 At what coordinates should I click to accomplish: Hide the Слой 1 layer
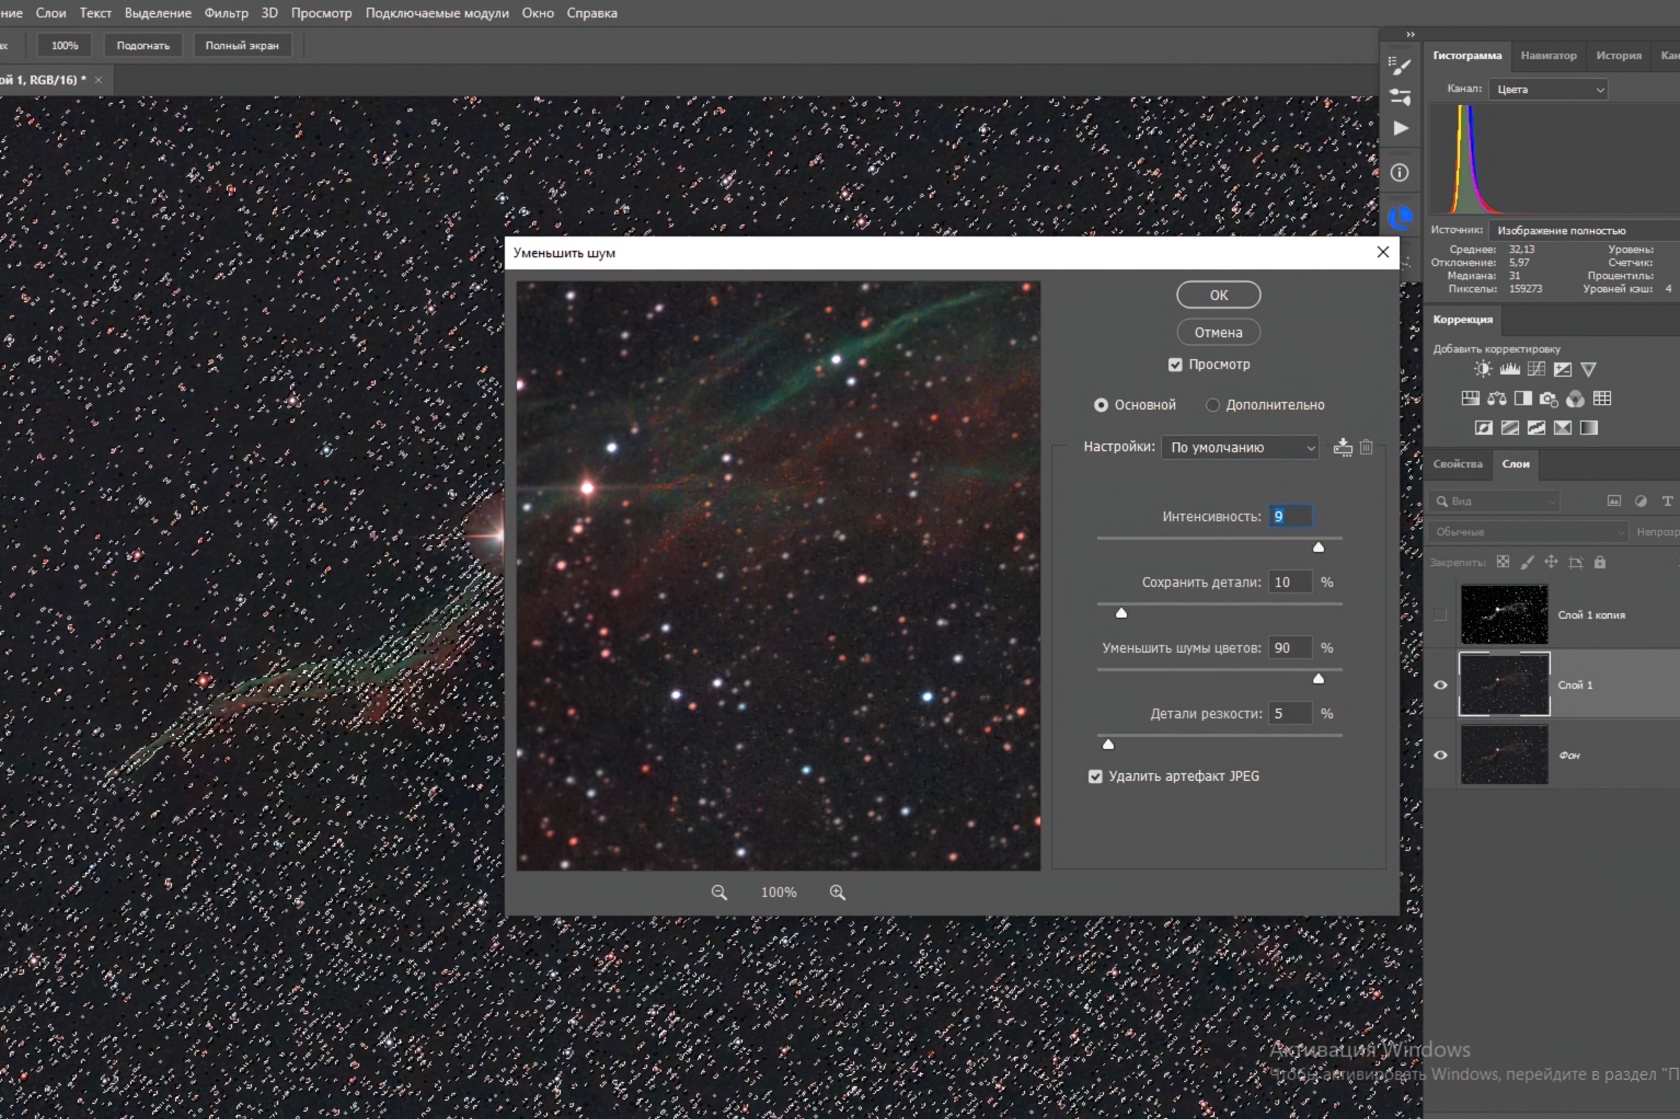1440,685
